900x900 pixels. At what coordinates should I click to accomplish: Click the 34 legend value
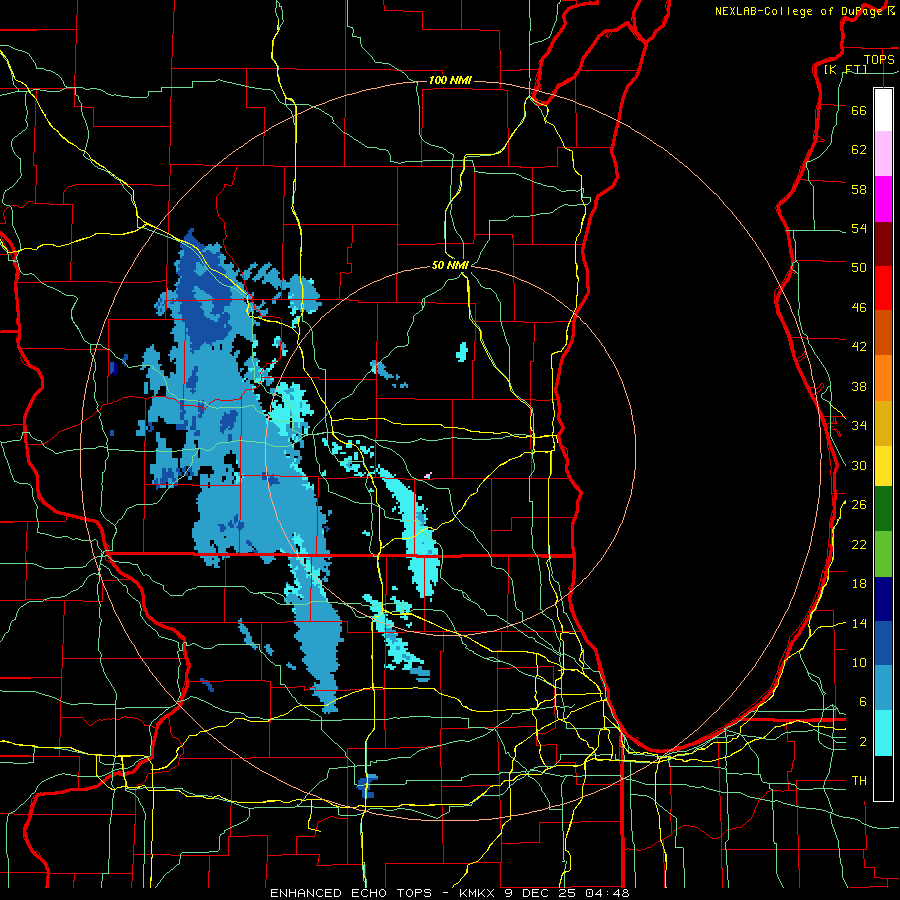tap(859, 426)
